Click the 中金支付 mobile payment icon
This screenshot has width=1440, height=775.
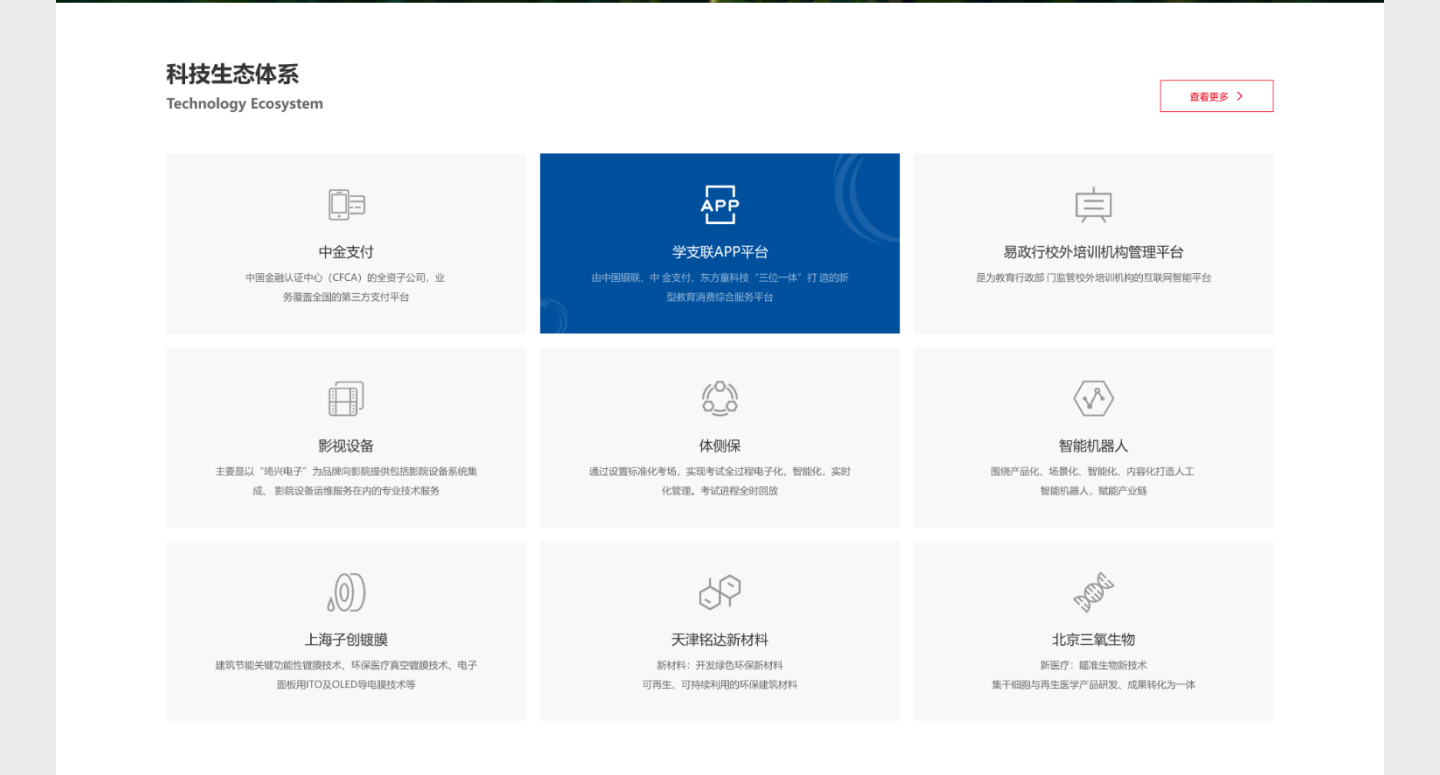[346, 205]
